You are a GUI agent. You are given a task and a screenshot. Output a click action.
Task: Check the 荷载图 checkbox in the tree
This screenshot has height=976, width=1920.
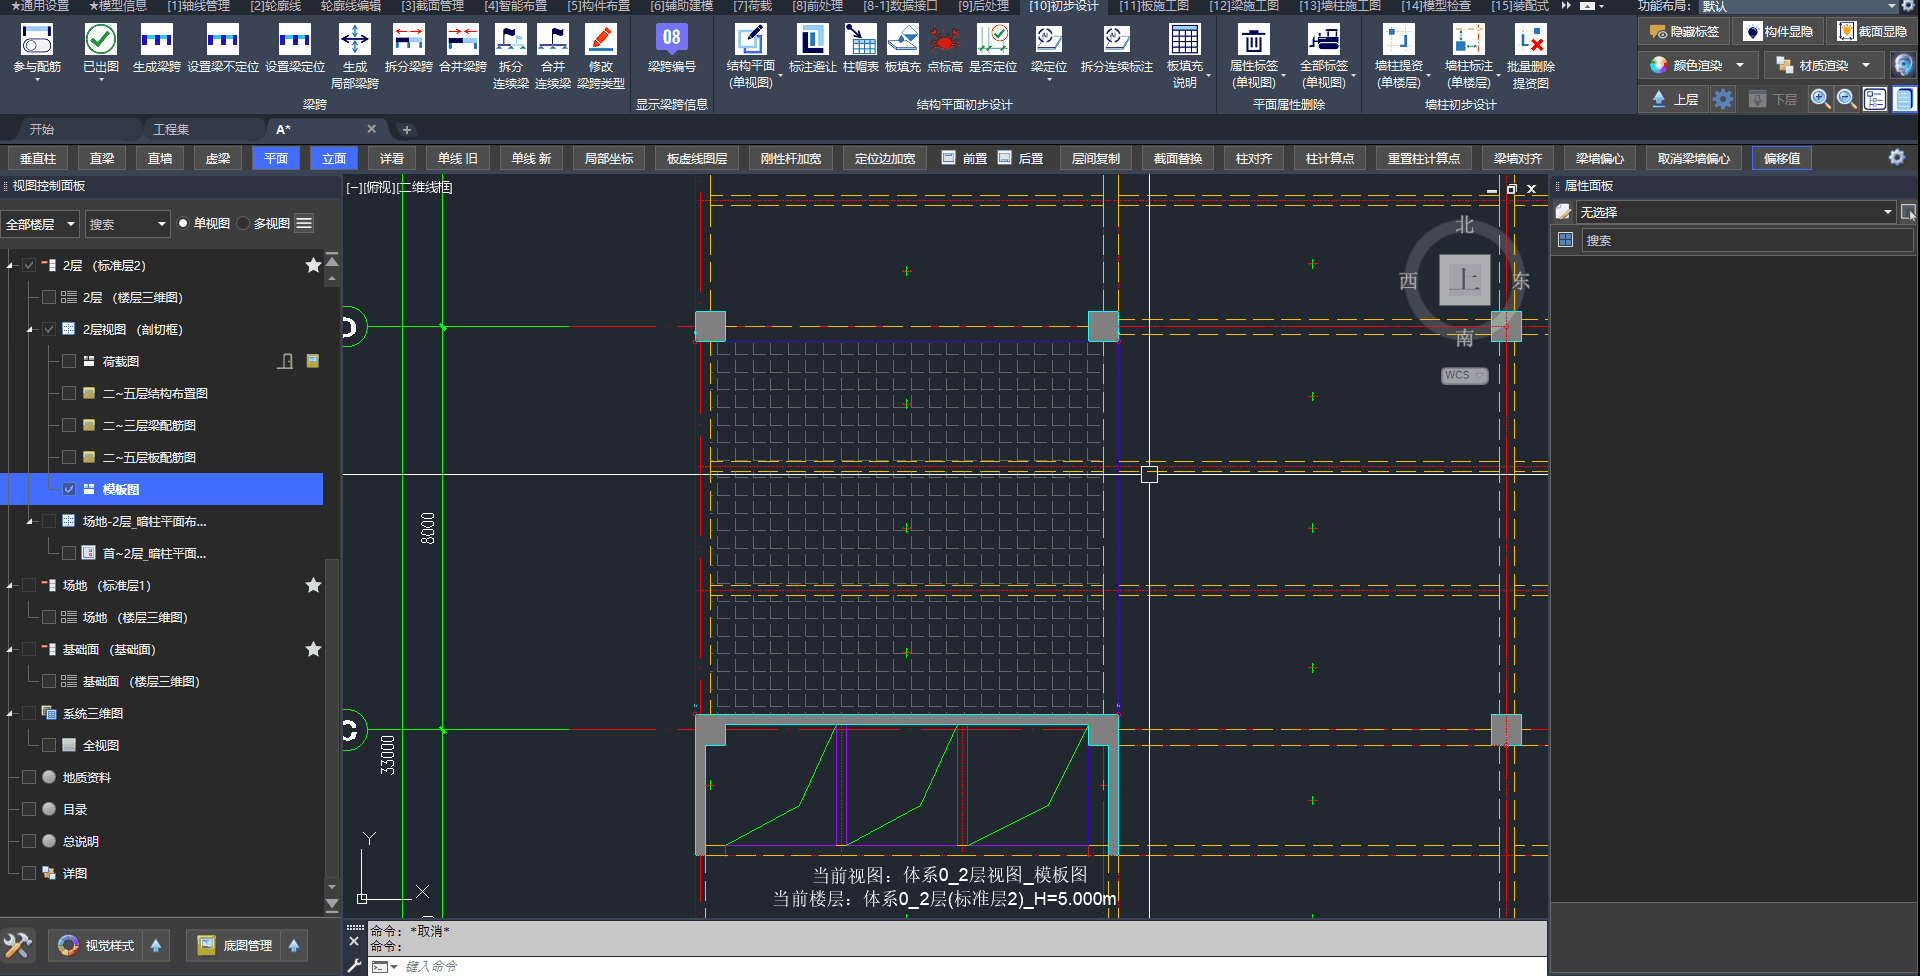pos(69,362)
